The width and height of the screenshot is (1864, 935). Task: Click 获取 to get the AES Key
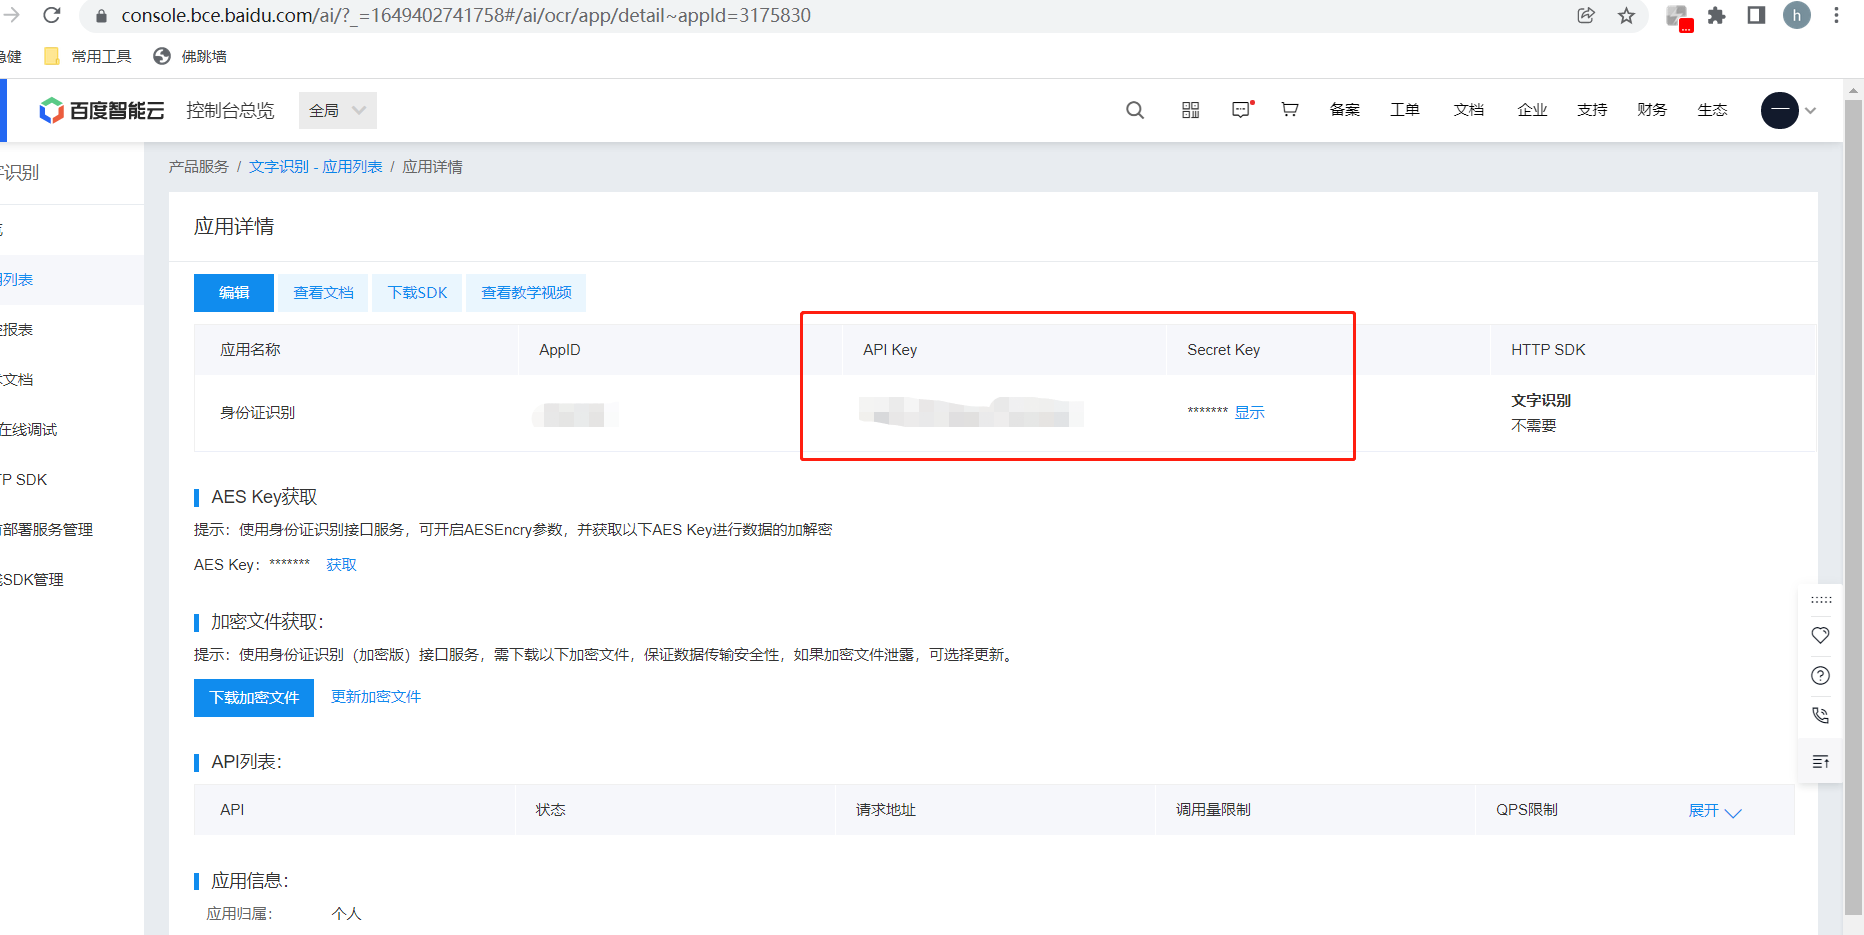point(341,565)
